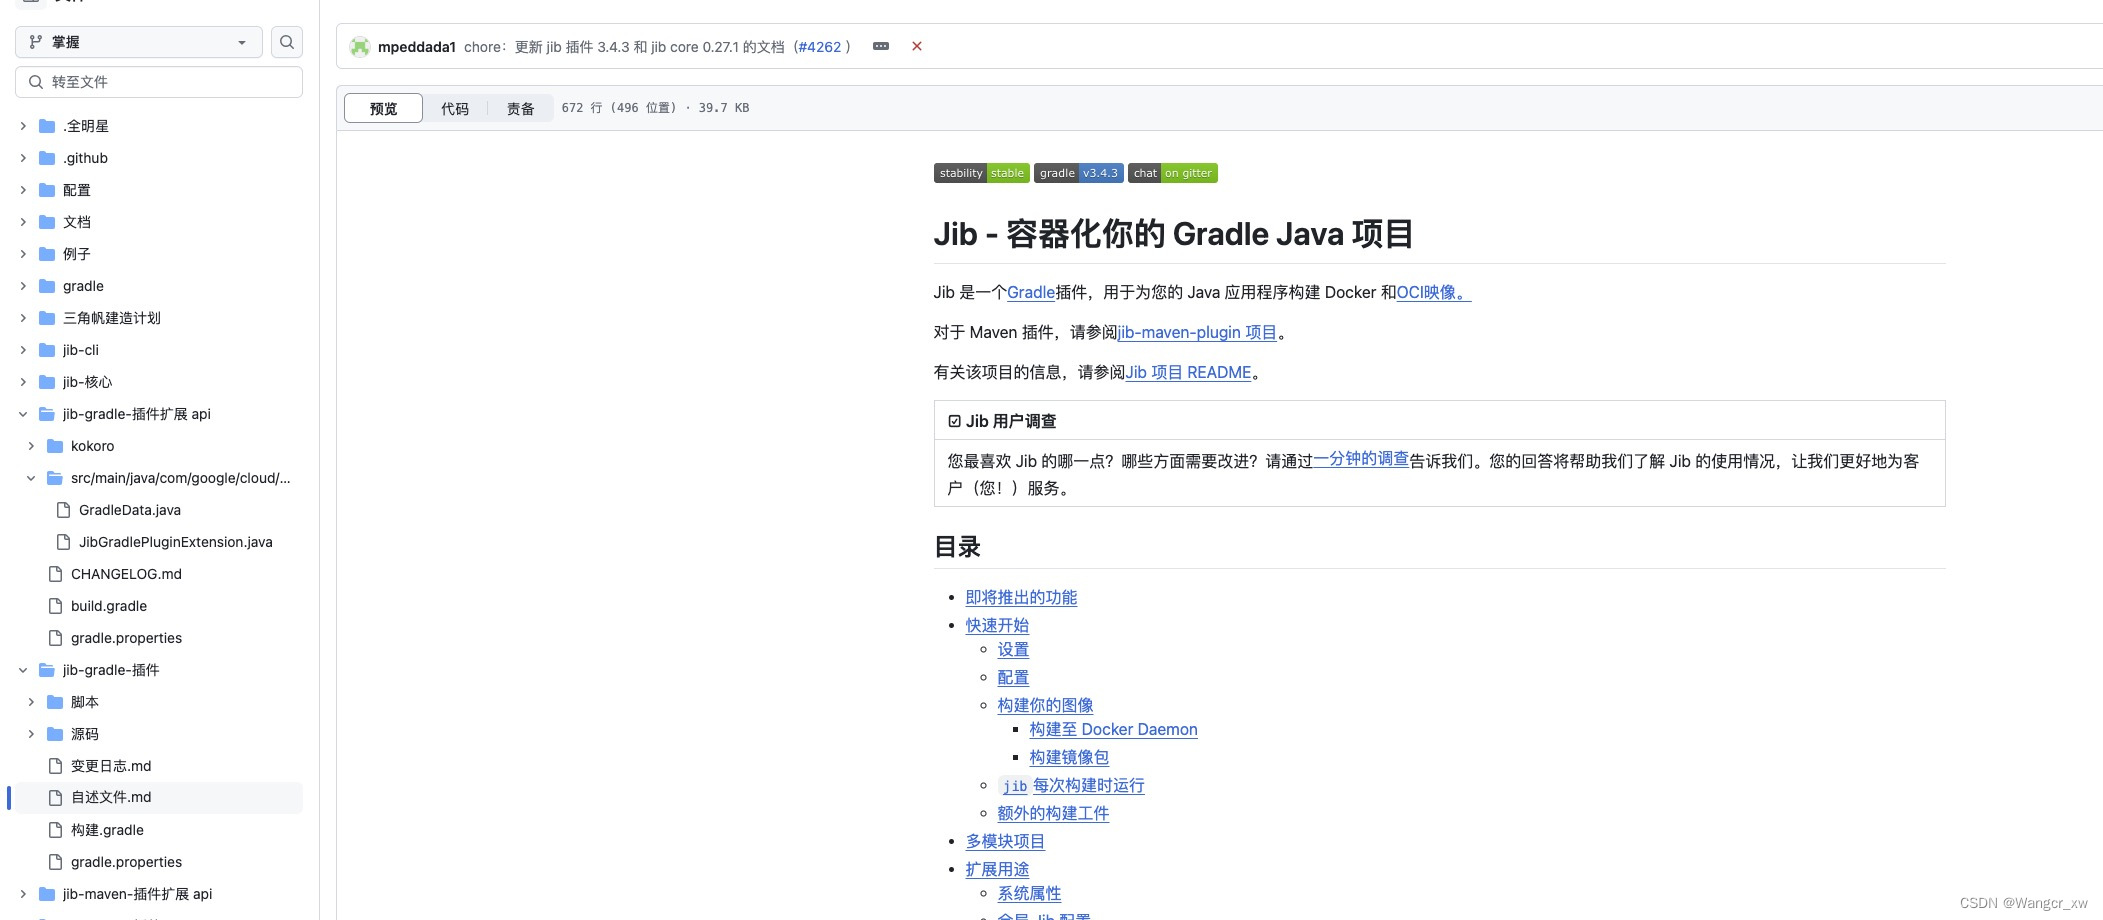The height and width of the screenshot is (920, 2103).
Task: Switch to the 责备 tab
Action: 520,108
